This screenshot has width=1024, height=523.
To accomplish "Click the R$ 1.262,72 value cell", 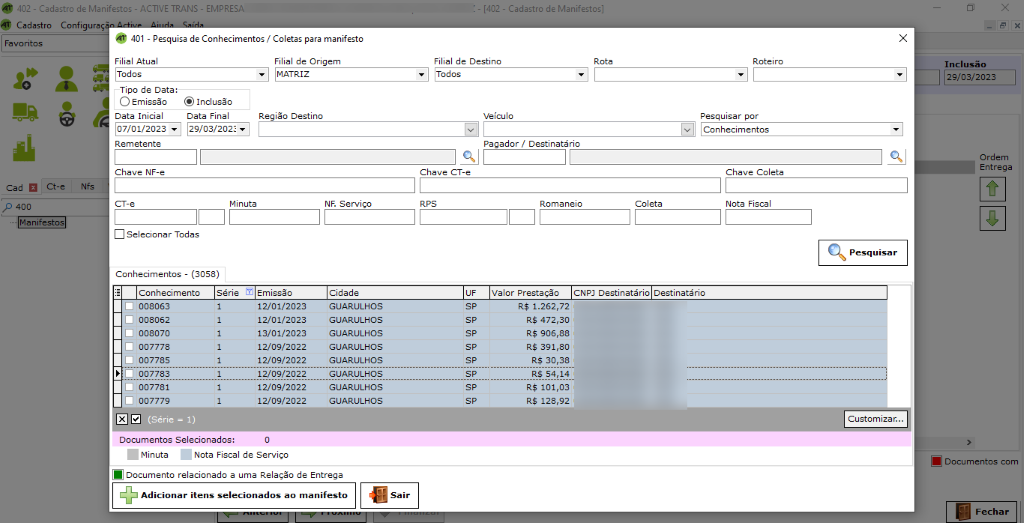I will (x=530, y=306).
